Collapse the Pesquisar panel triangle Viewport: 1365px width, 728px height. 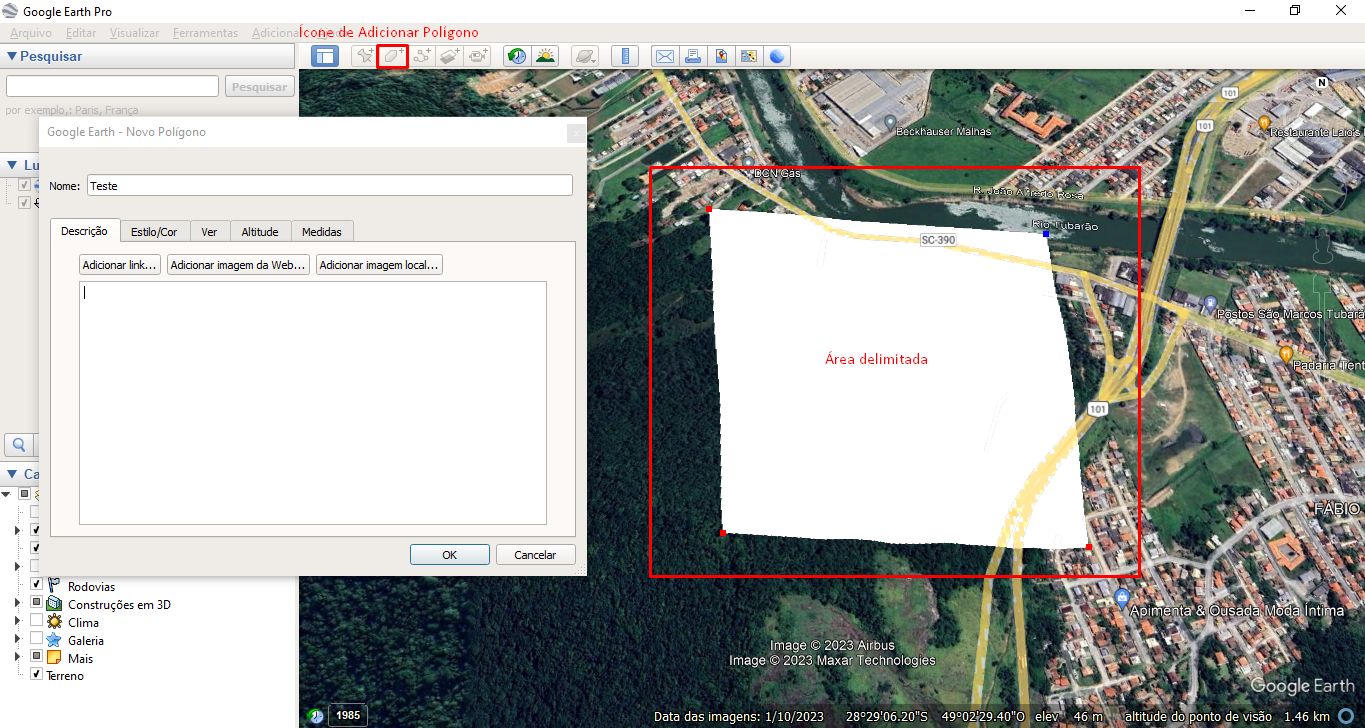[11, 57]
